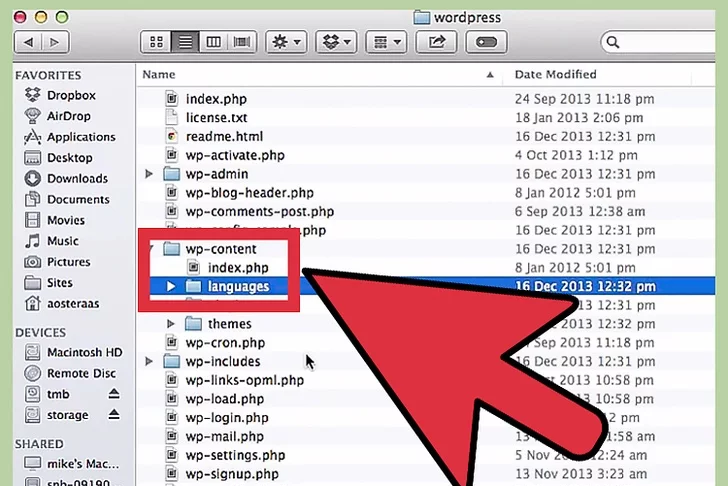Click the Share toolbar button
The width and height of the screenshot is (728, 486).
pyautogui.click(x=436, y=42)
